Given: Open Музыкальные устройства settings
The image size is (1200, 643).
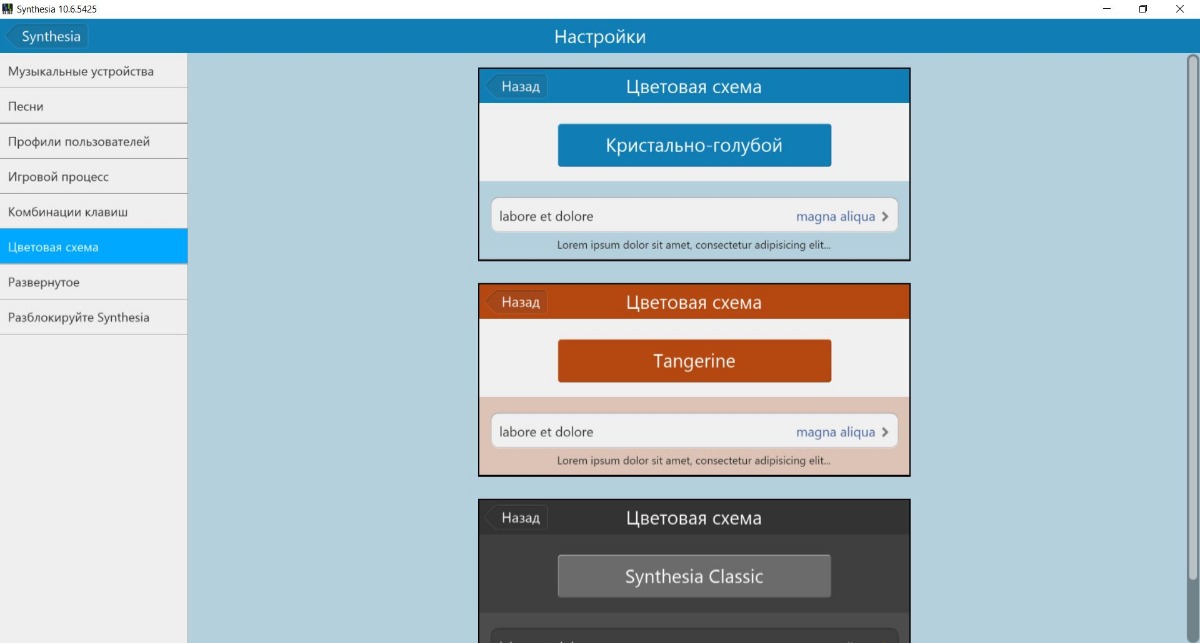Looking at the screenshot, I should click(x=93, y=71).
